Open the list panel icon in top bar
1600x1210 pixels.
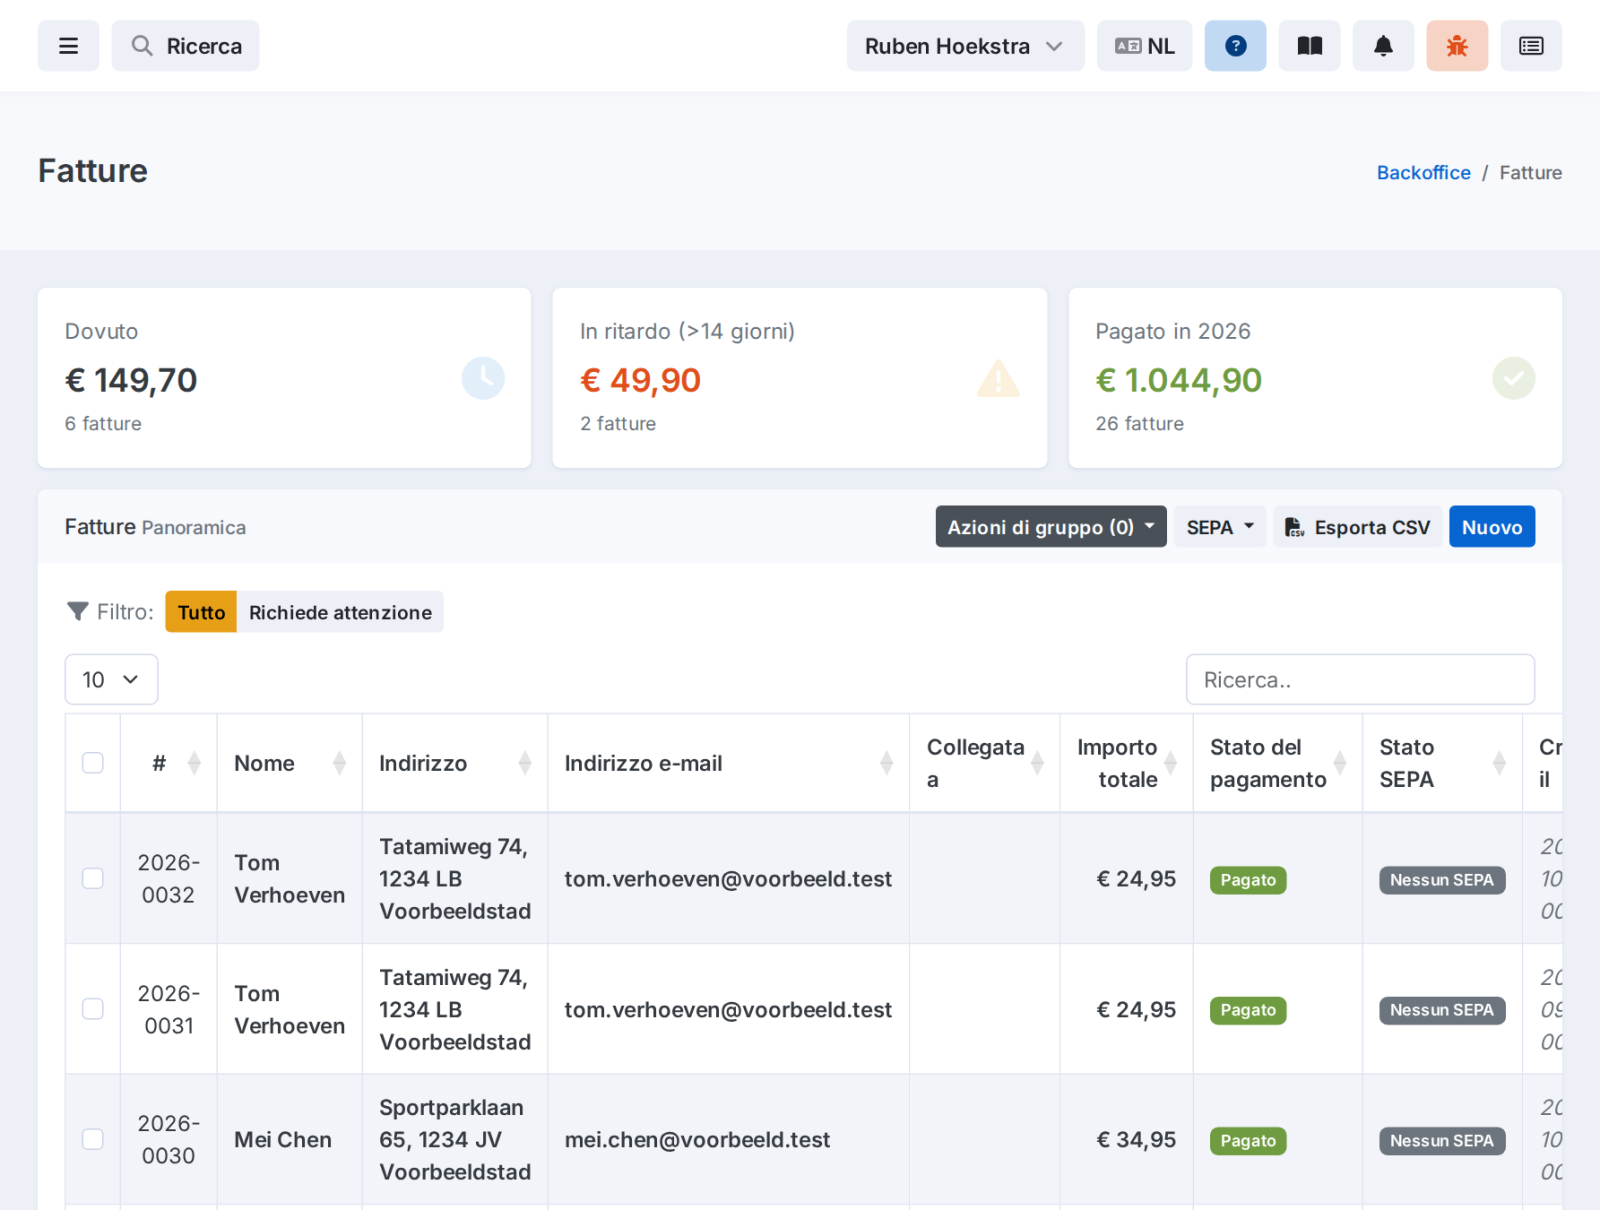(x=1531, y=46)
